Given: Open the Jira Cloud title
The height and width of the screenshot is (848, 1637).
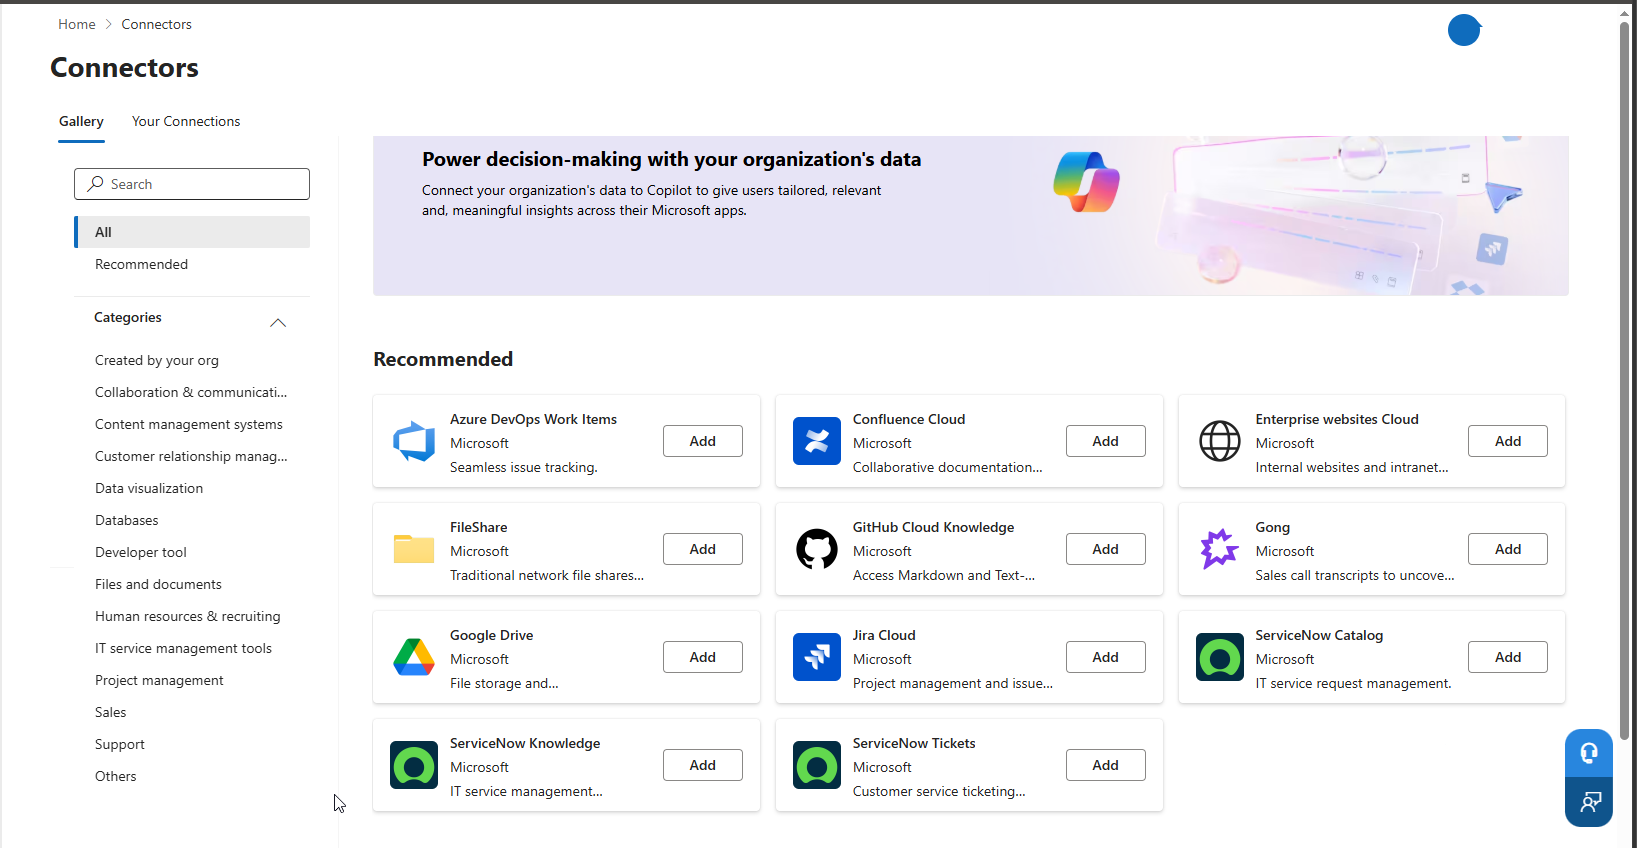Looking at the screenshot, I should tap(884, 635).
